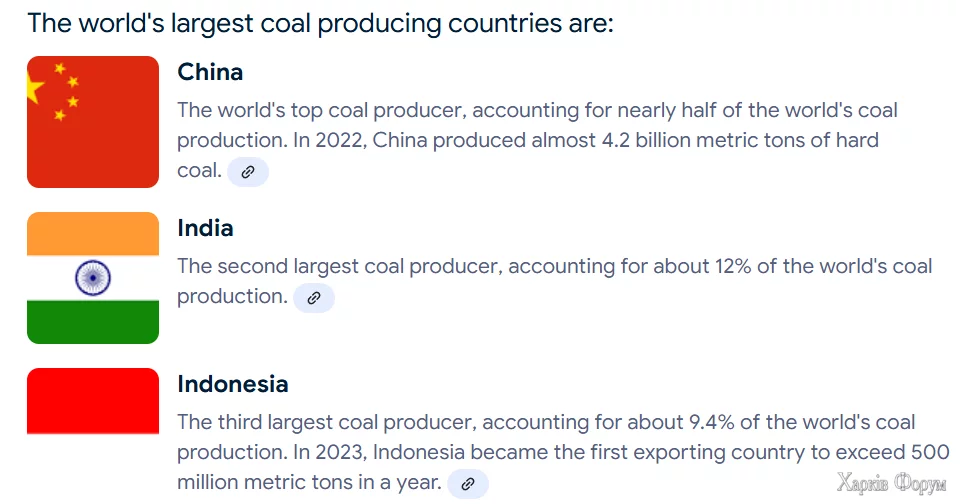Screen dimensions: 961x504
Task: Click China's "world's top coal producer" description
Action: coord(537,110)
